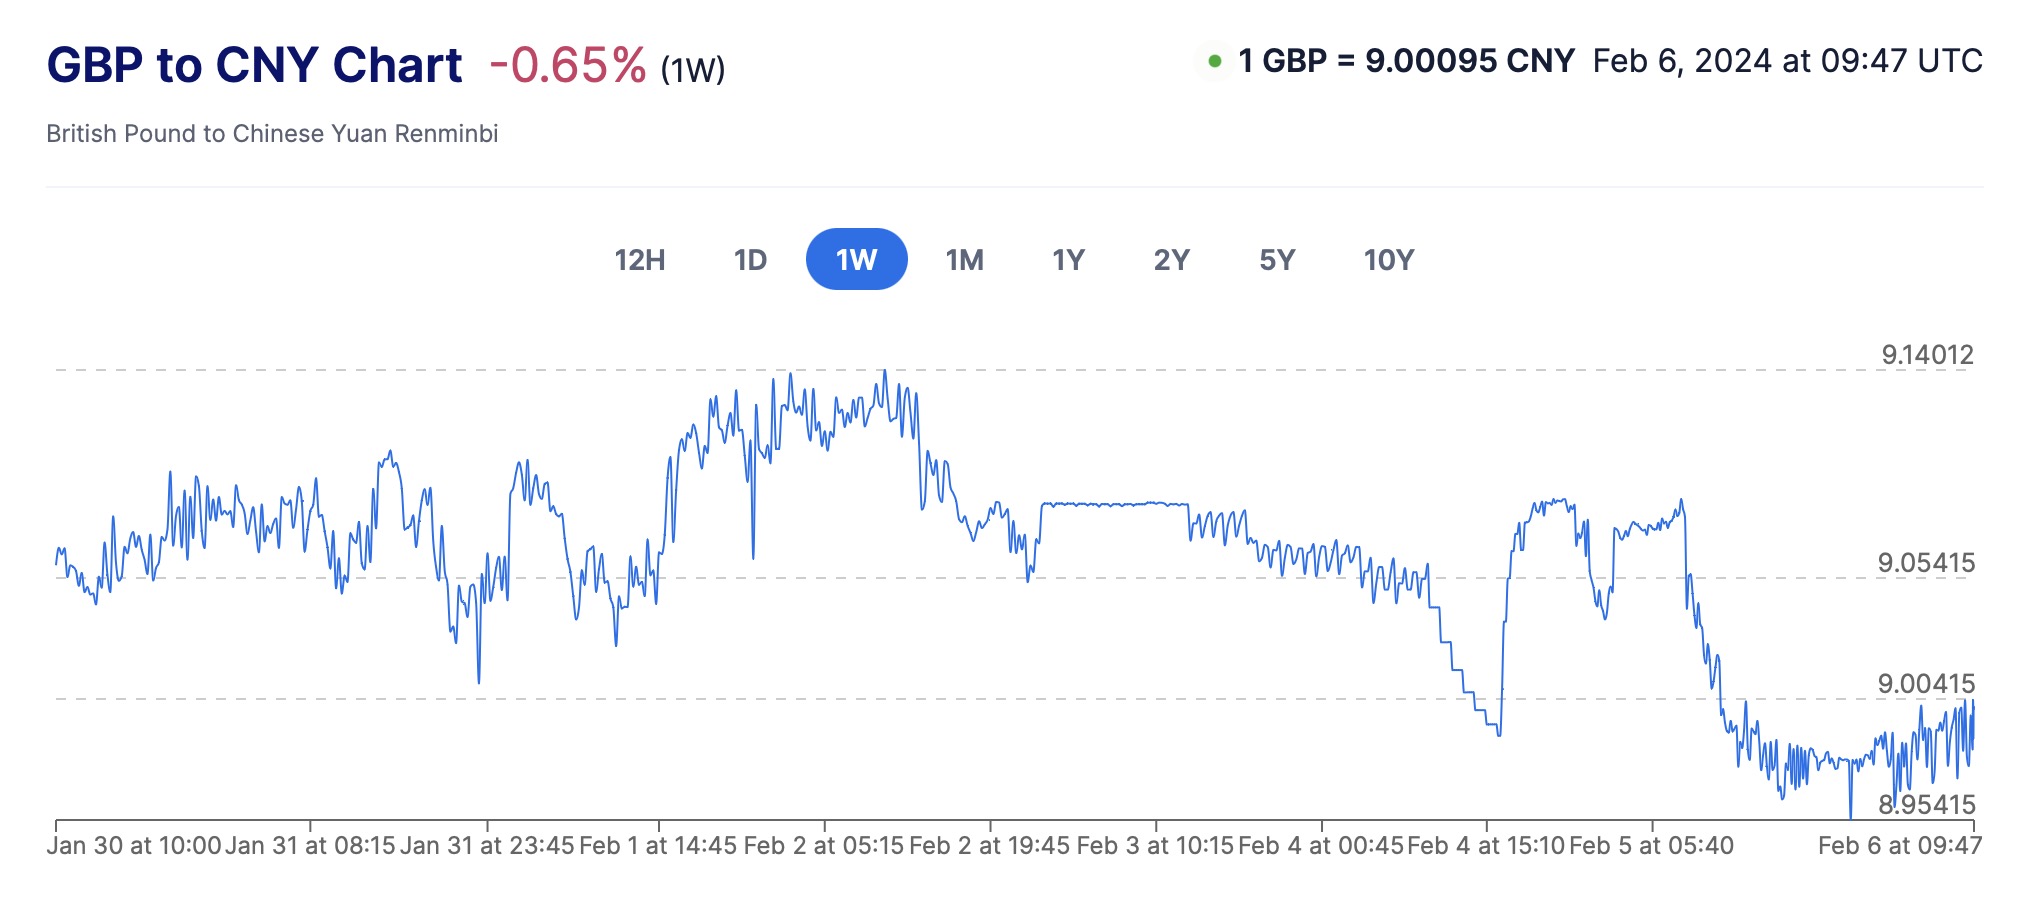The image size is (2032, 900).
Task: Click the 9.14012 y-axis label
Action: pyautogui.click(x=1927, y=355)
